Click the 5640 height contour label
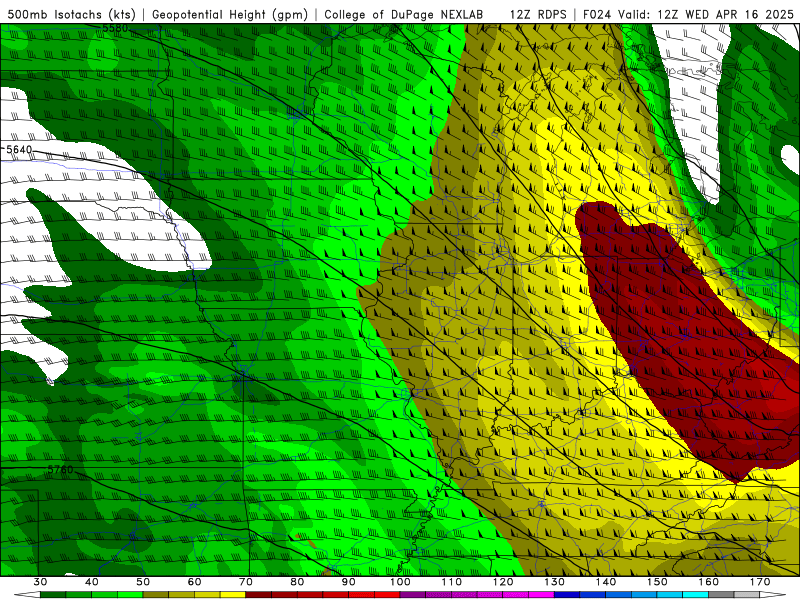The height and width of the screenshot is (600, 800). (x=19, y=149)
